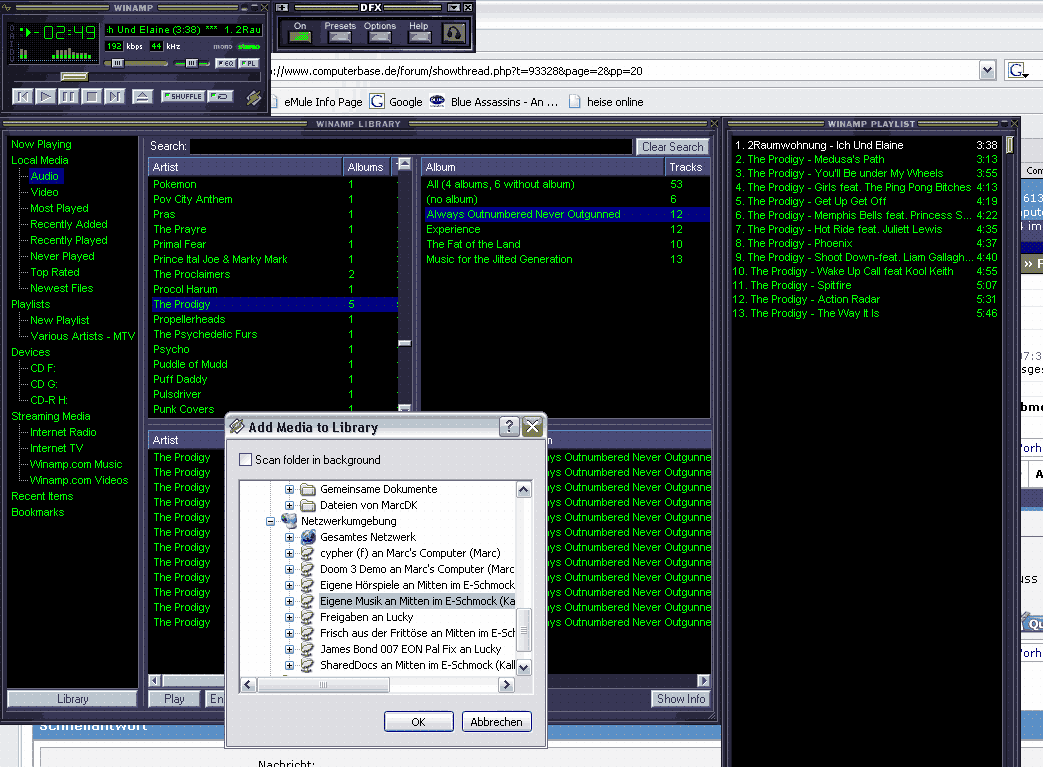The width and height of the screenshot is (1043, 767).
Task: Click the DFX headphones icon
Action: (x=454, y=32)
